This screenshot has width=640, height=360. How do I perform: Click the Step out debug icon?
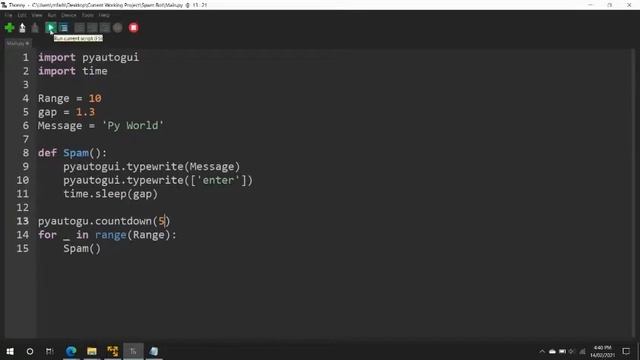(105, 28)
